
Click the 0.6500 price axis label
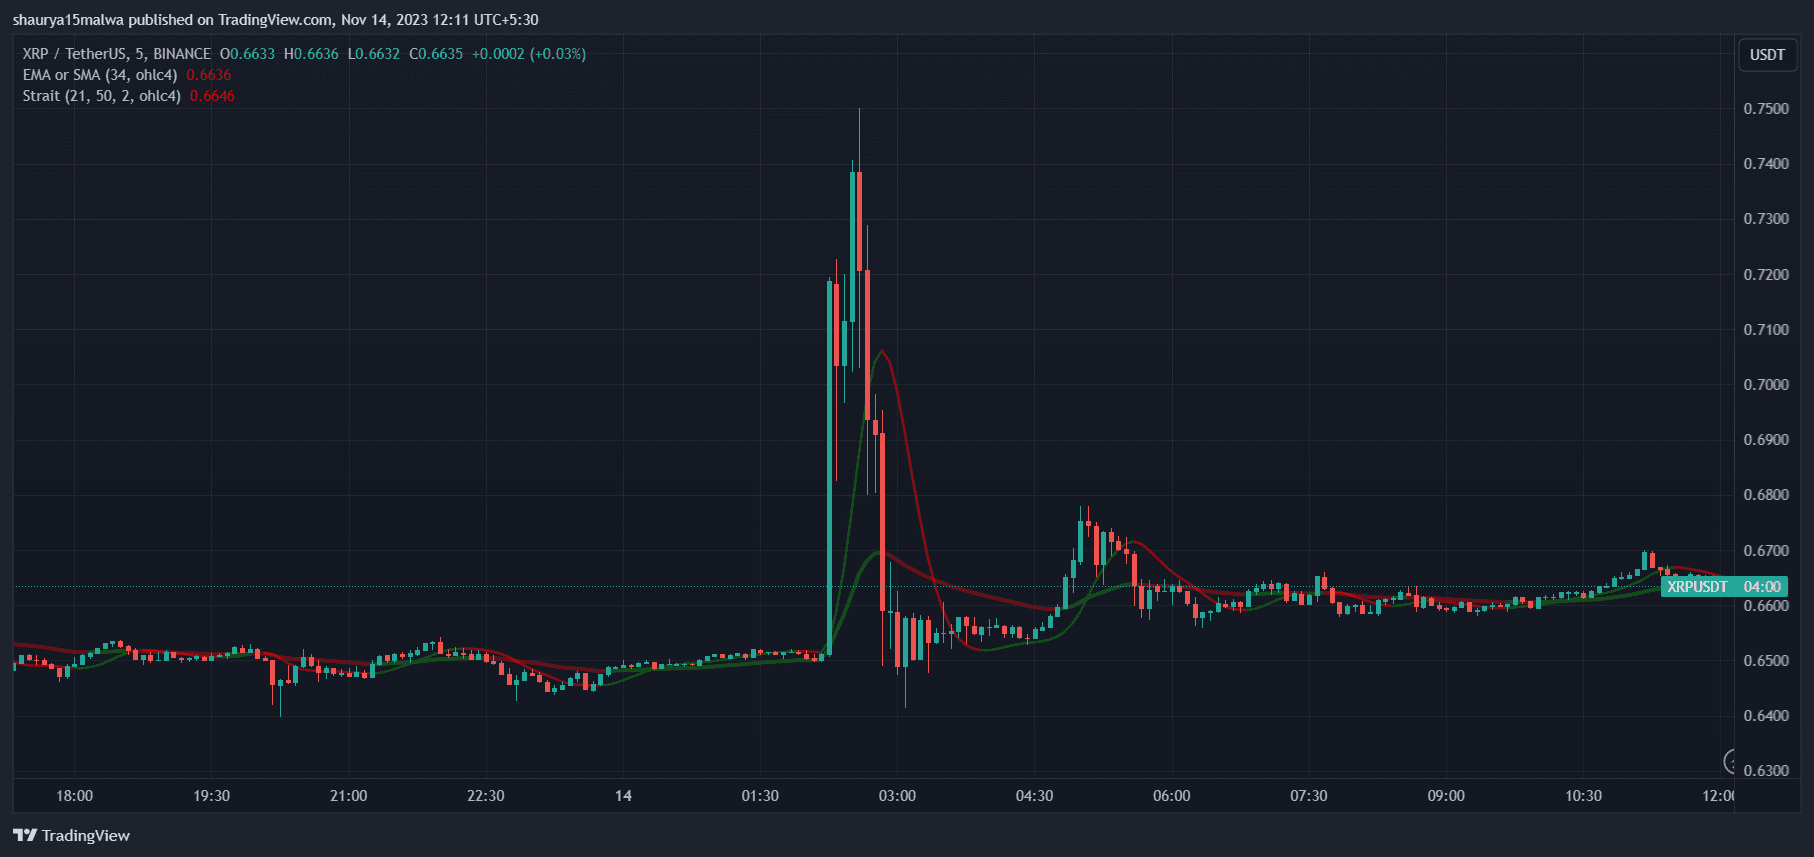click(1766, 661)
